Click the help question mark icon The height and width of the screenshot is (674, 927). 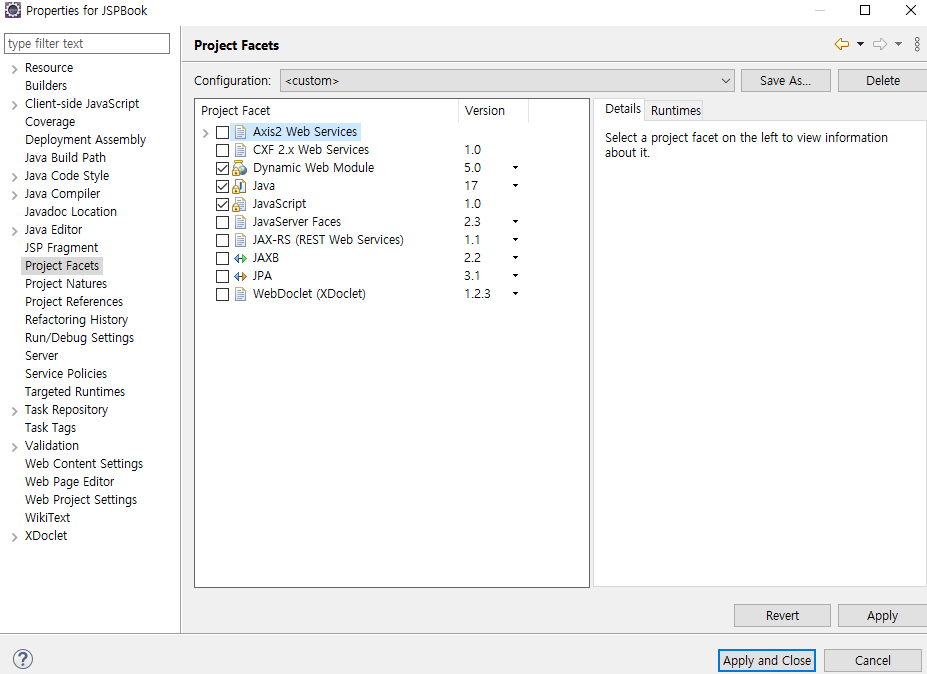22,659
